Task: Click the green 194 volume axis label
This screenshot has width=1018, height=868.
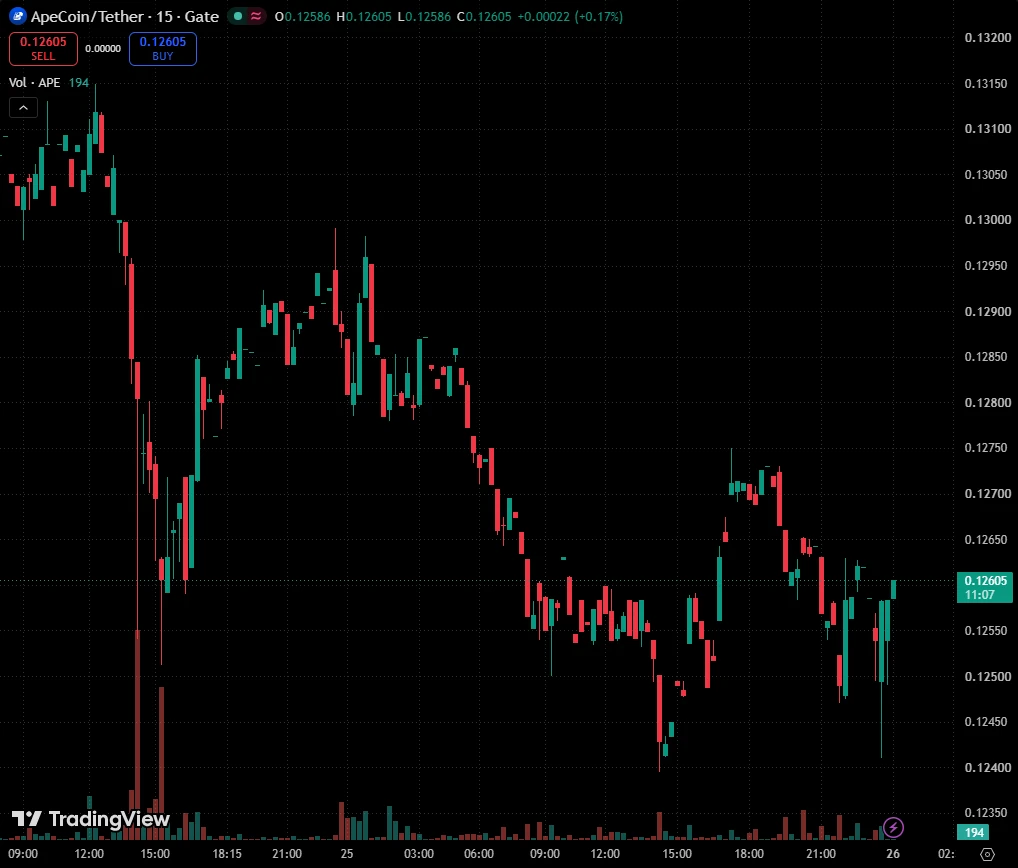Action: (x=974, y=832)
